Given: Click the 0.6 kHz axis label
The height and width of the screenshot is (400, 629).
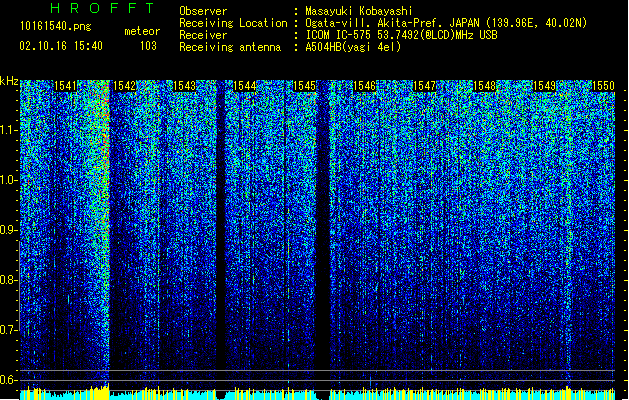Looking at the screenshot, I should [x=9, y=380].
